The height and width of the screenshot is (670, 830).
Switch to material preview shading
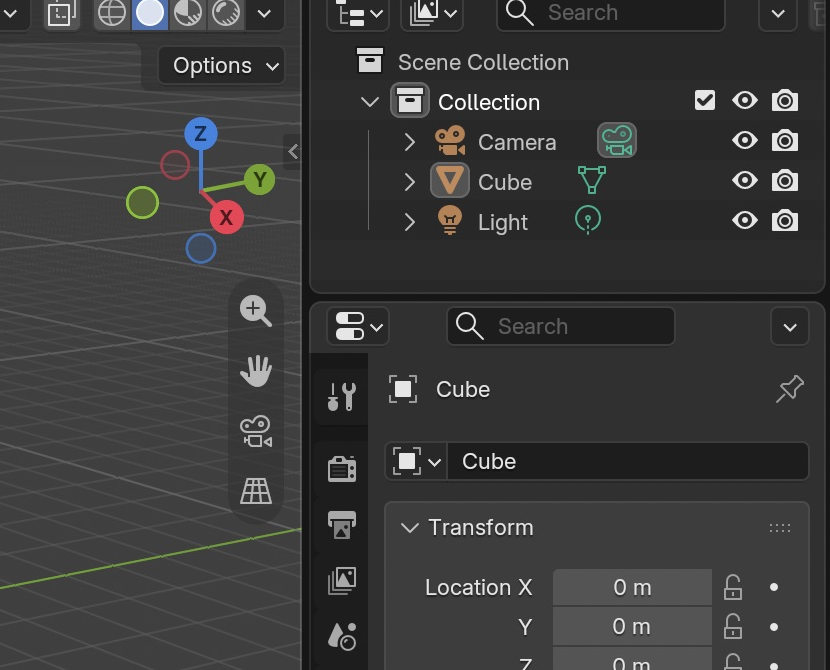[x=188, y=13]
